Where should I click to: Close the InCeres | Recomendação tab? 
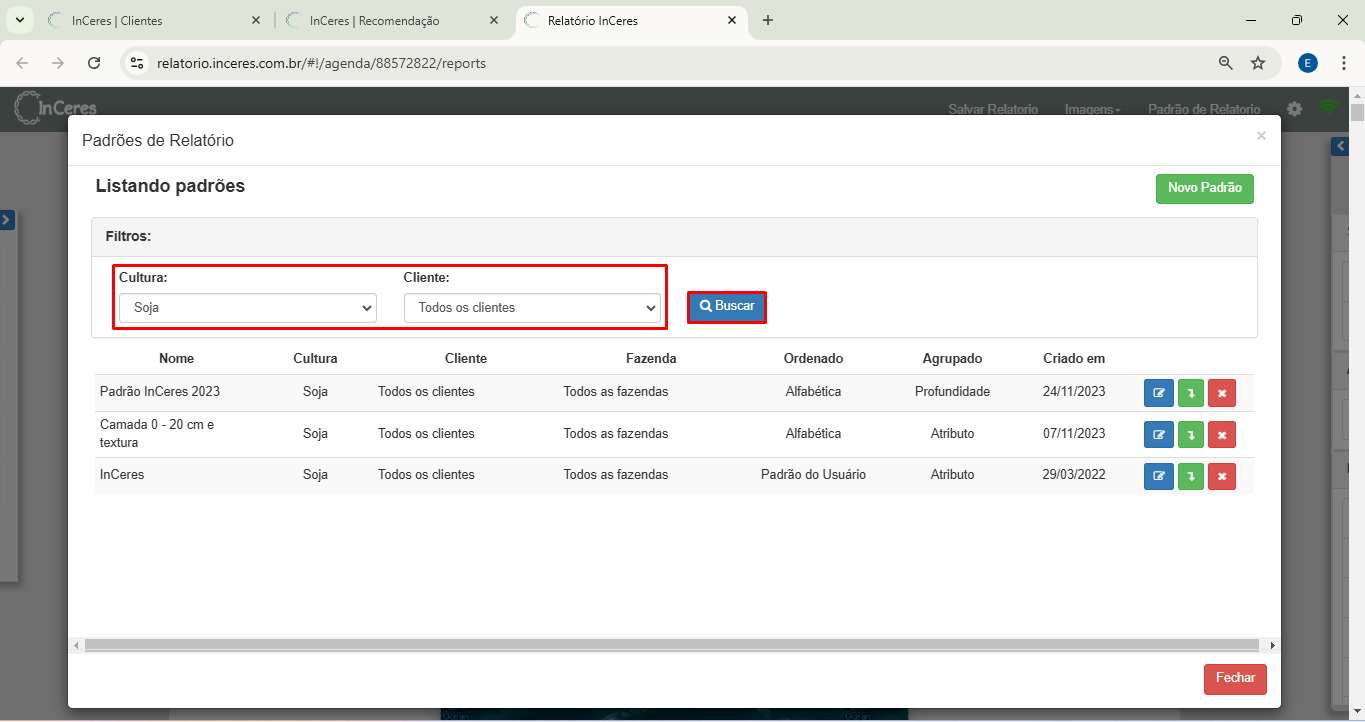click(x=494, y=20)
